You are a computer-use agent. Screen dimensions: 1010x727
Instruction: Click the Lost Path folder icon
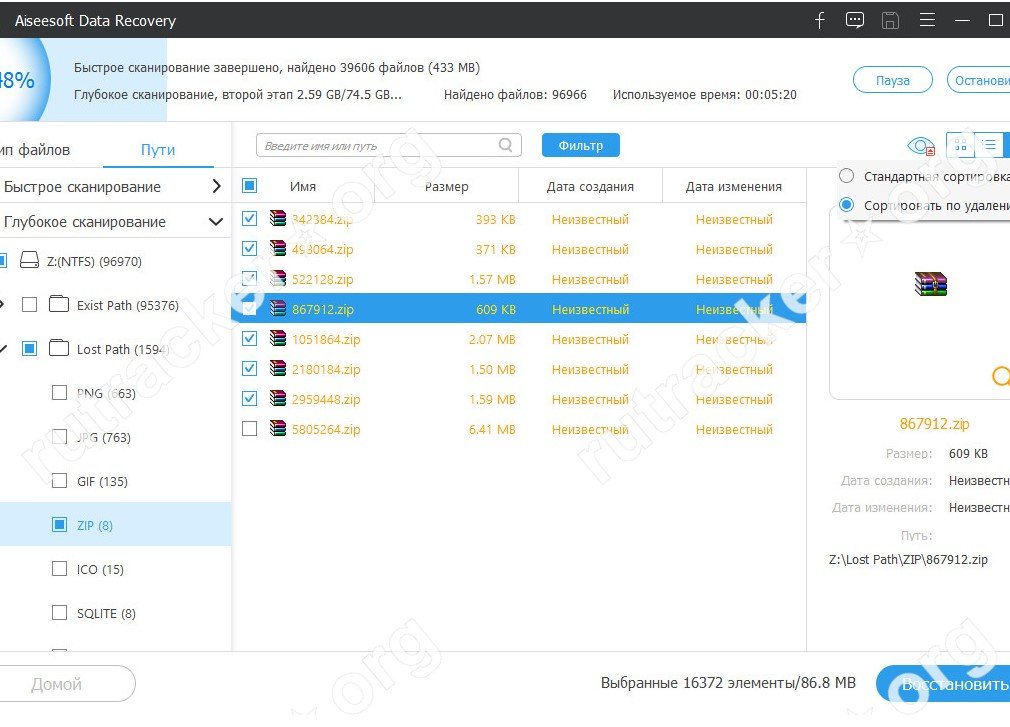pyautogui.click(x=59, y=348)
